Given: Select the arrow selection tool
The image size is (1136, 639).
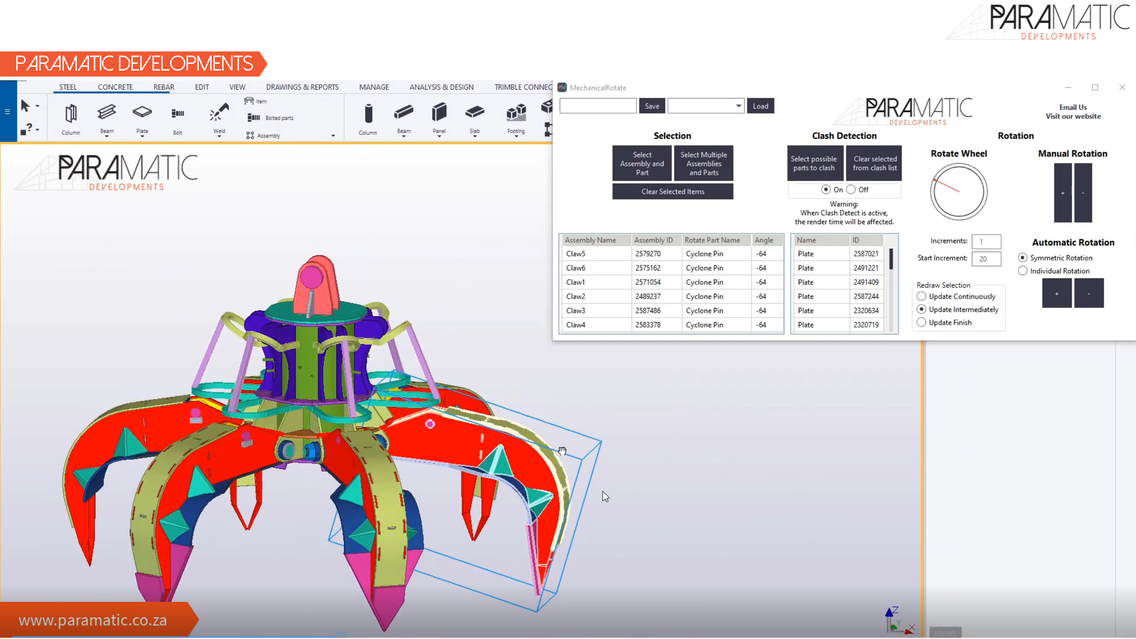Looking at the screenshot, I should [x=25, y=106].
